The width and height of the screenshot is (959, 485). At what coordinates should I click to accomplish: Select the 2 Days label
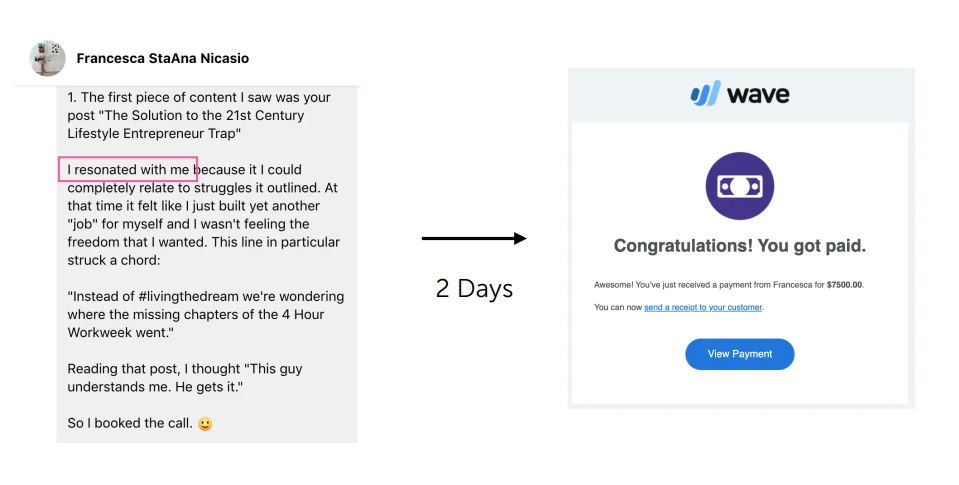click(x=474, y=288)
